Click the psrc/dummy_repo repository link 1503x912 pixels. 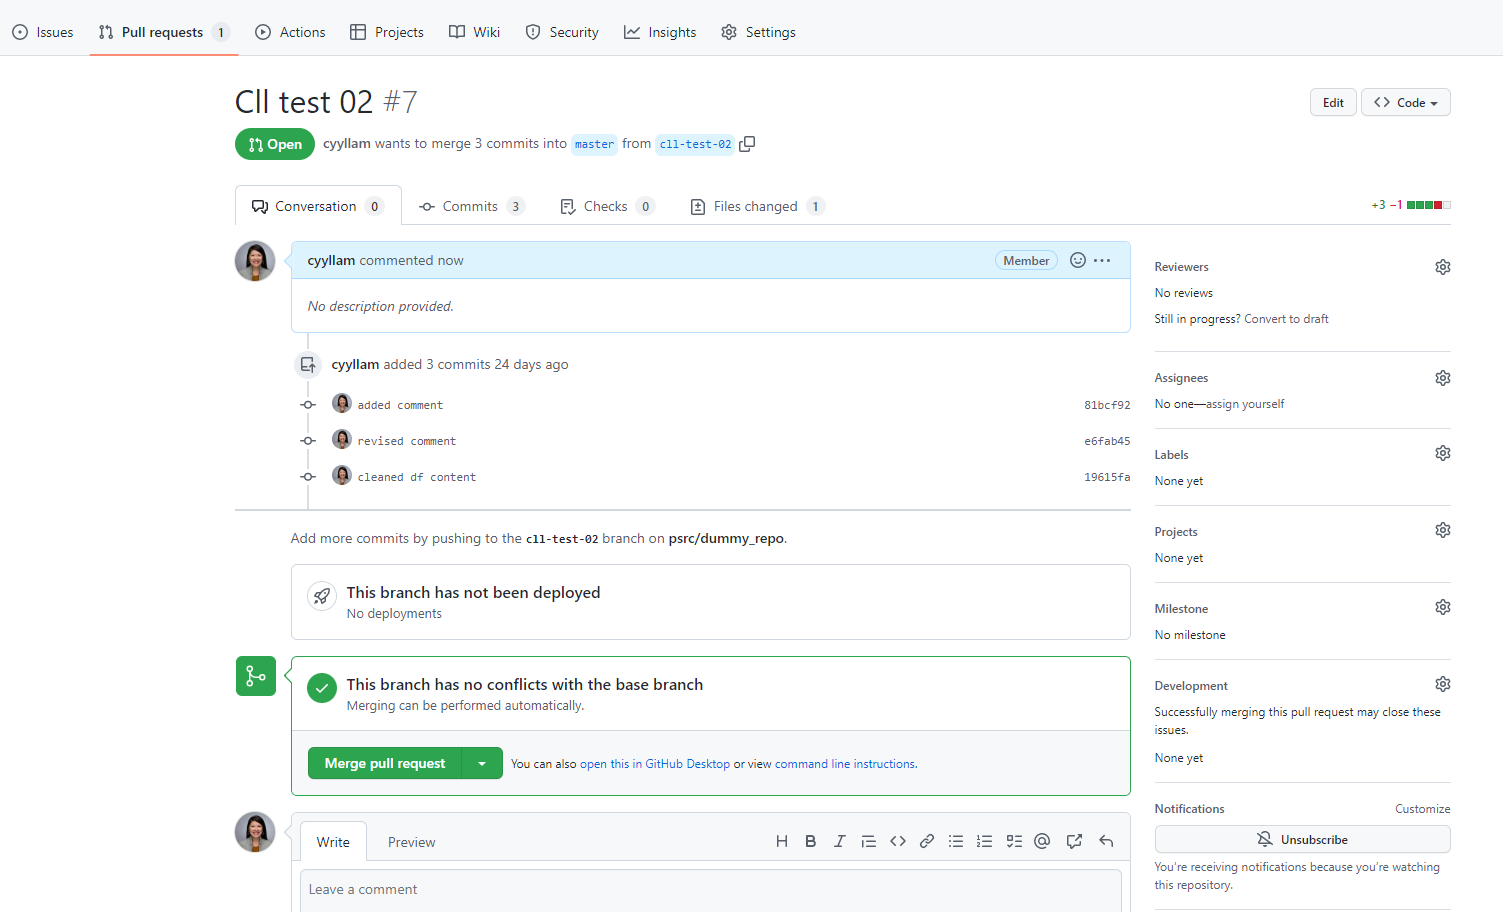tap(726, 538)
